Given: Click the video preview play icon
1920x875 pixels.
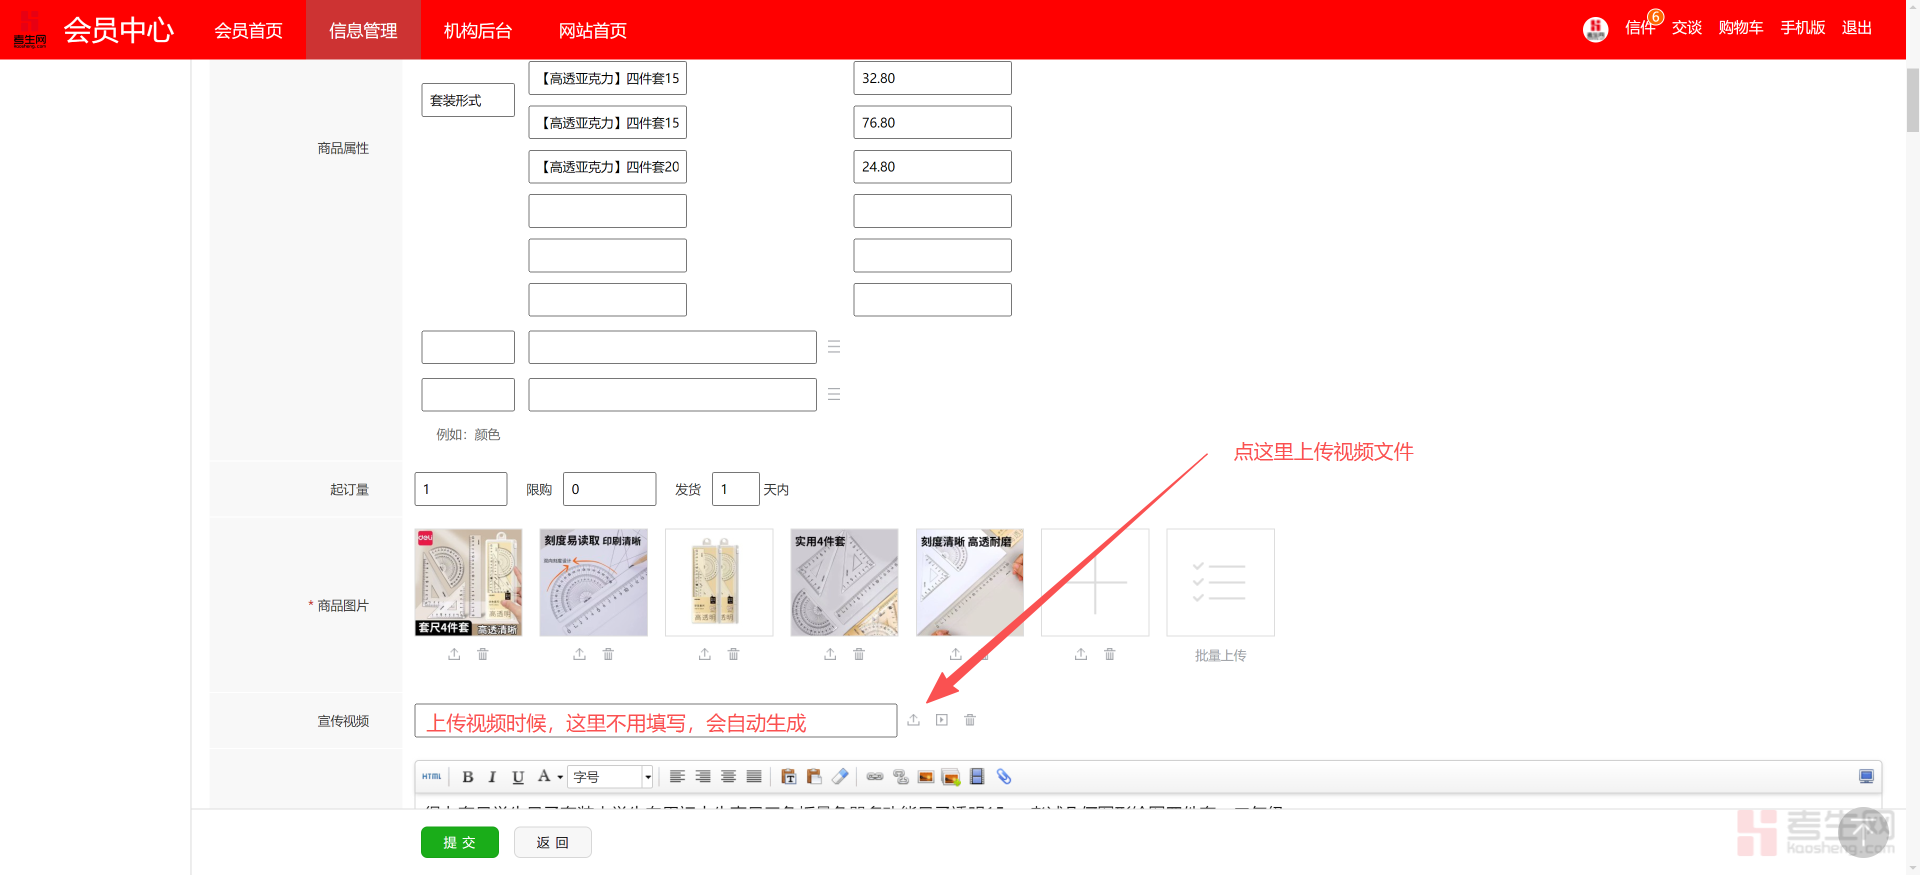Looking at the screenshot, I should click(x=941, y=720).
